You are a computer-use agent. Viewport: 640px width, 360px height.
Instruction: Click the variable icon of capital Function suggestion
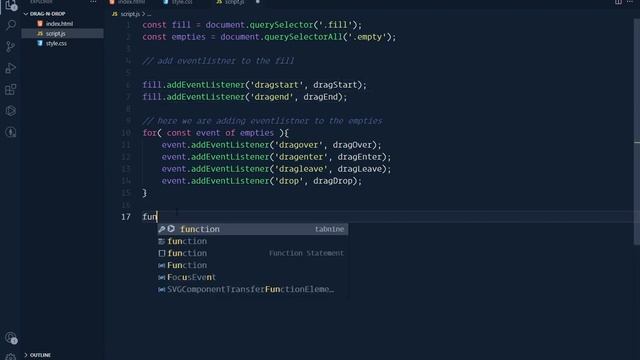(x=162, y=265)
